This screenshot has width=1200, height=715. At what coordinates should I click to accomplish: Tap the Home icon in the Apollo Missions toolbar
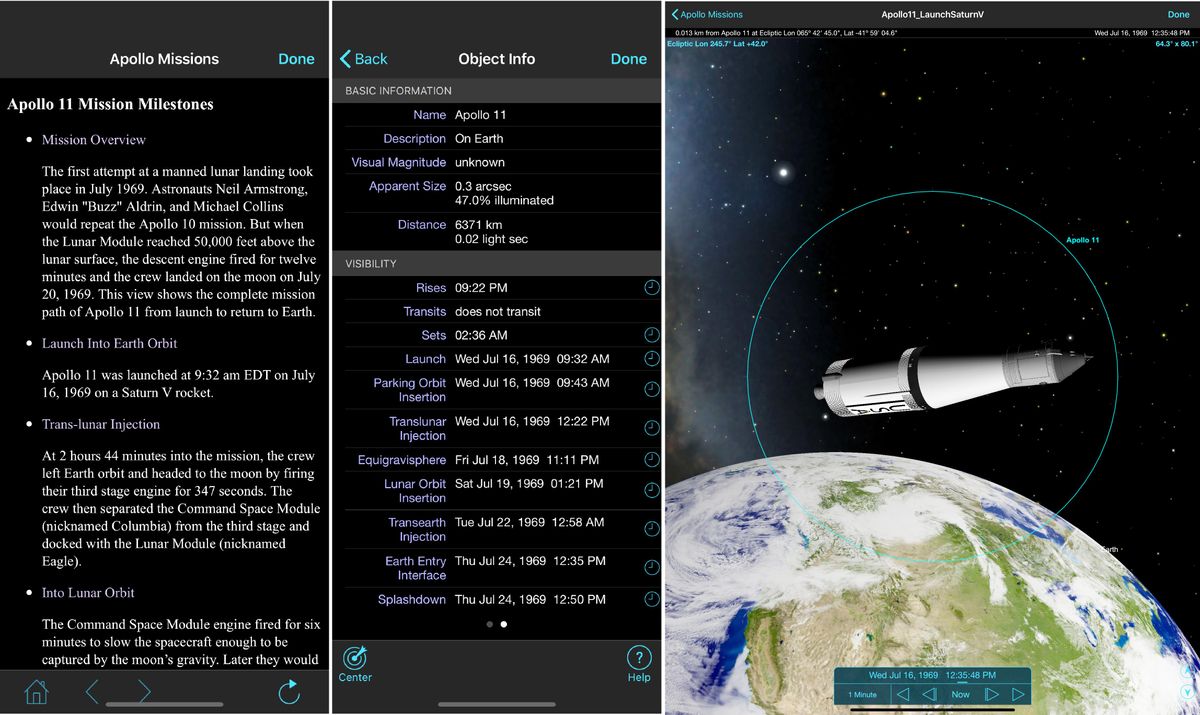[36, 691]
